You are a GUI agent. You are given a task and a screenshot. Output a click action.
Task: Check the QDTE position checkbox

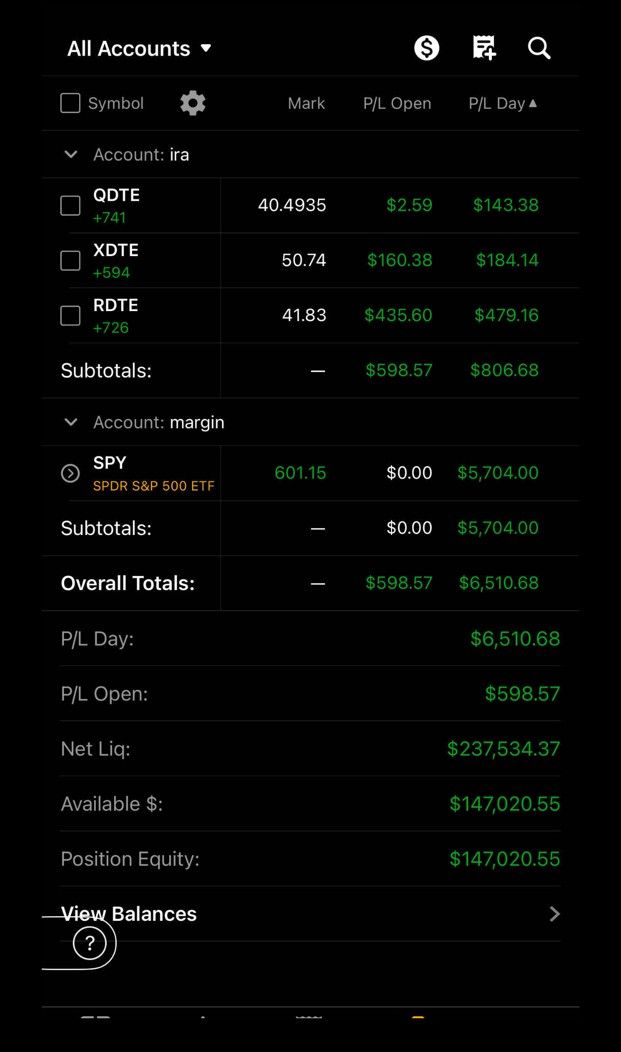tap(70, 205)
